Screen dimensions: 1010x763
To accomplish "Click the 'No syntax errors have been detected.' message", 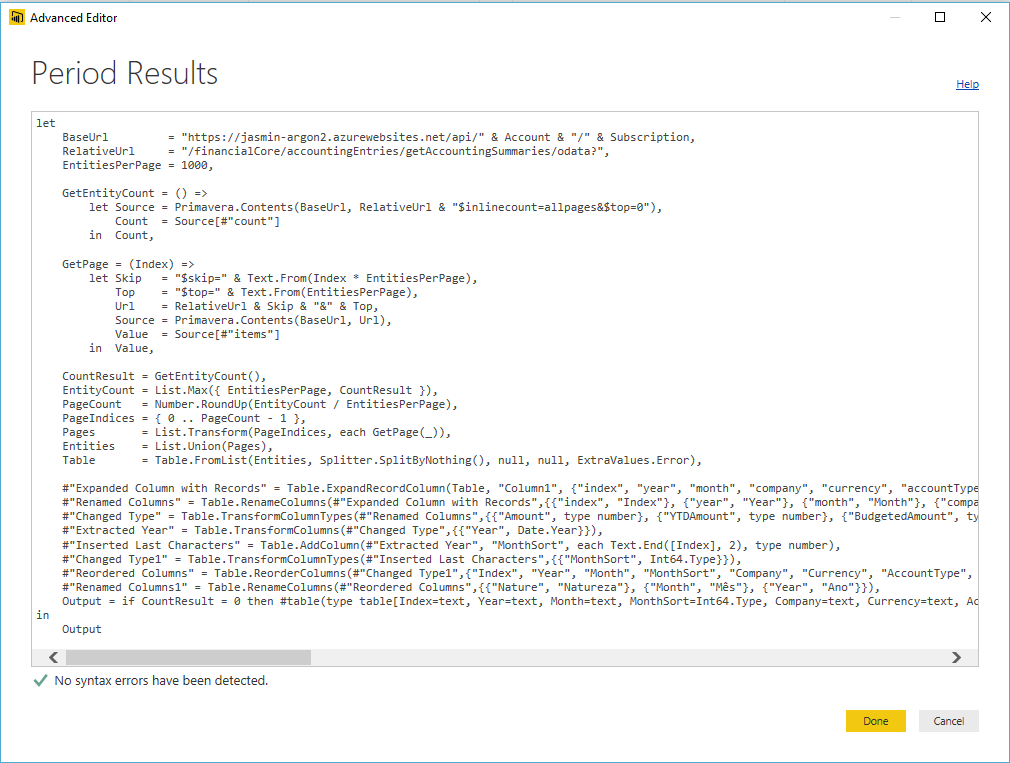I will click(x=161, y=681).
